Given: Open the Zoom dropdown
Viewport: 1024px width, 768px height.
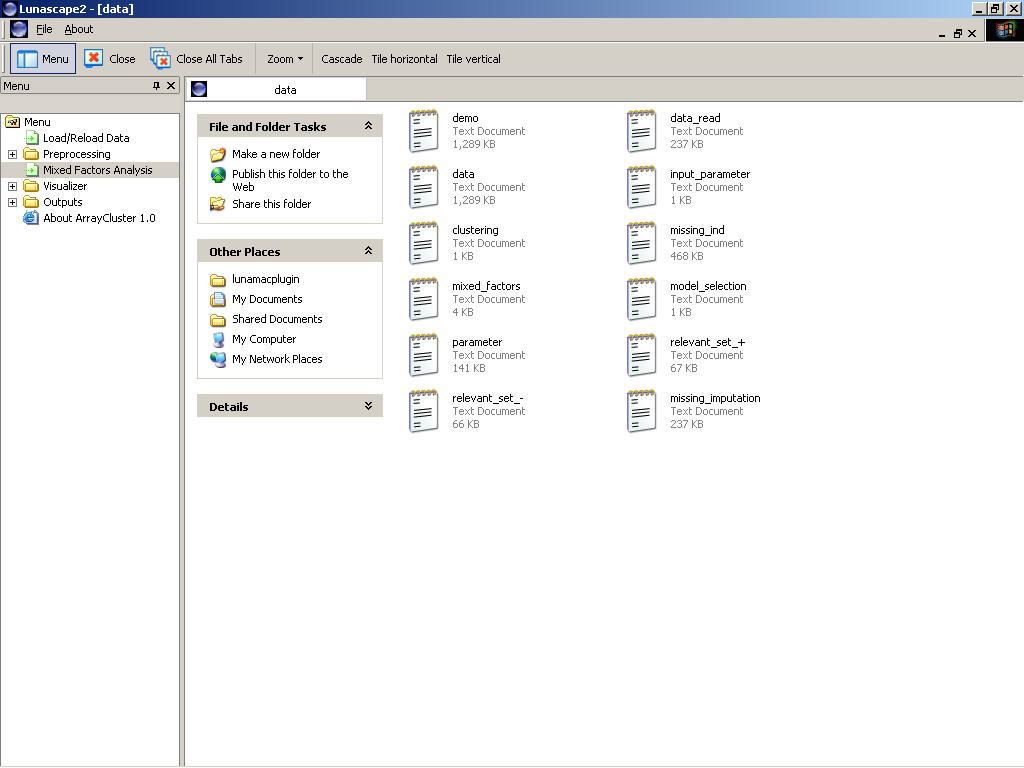Looking at the screenshot, I should pos(285,59).
